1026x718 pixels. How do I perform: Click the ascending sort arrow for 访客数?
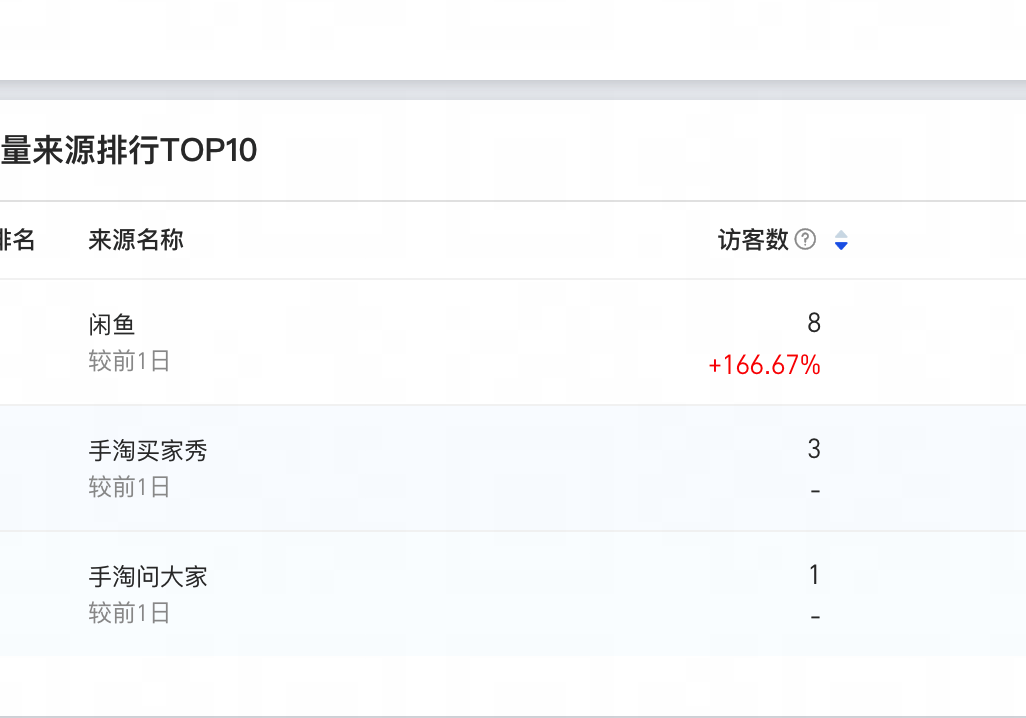(841, 235)
